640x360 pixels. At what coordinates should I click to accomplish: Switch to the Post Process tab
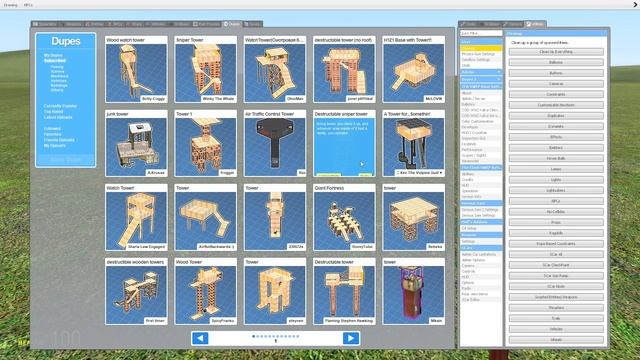point(207,24)
